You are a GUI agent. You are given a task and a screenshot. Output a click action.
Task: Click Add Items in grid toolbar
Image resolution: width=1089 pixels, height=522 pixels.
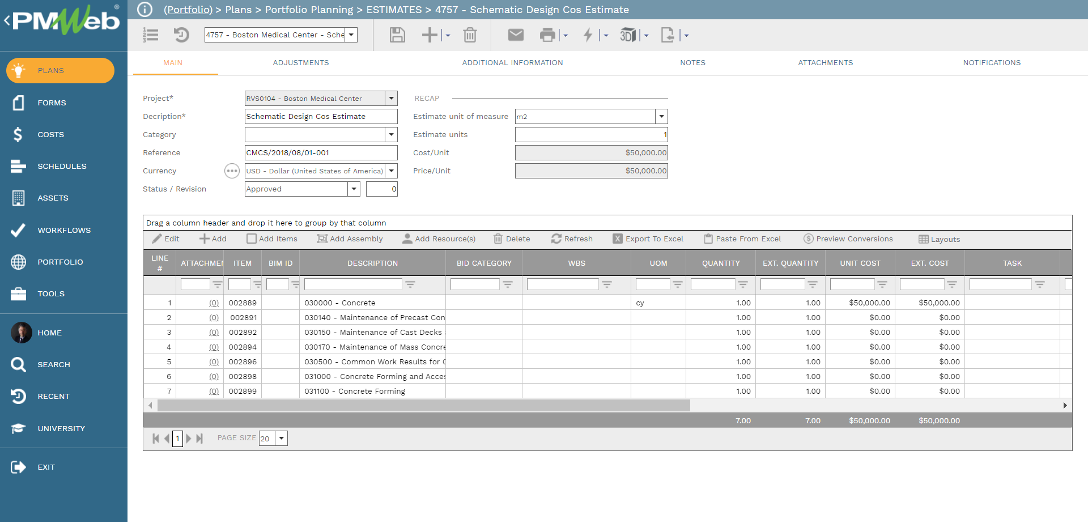tap(272, 239)
